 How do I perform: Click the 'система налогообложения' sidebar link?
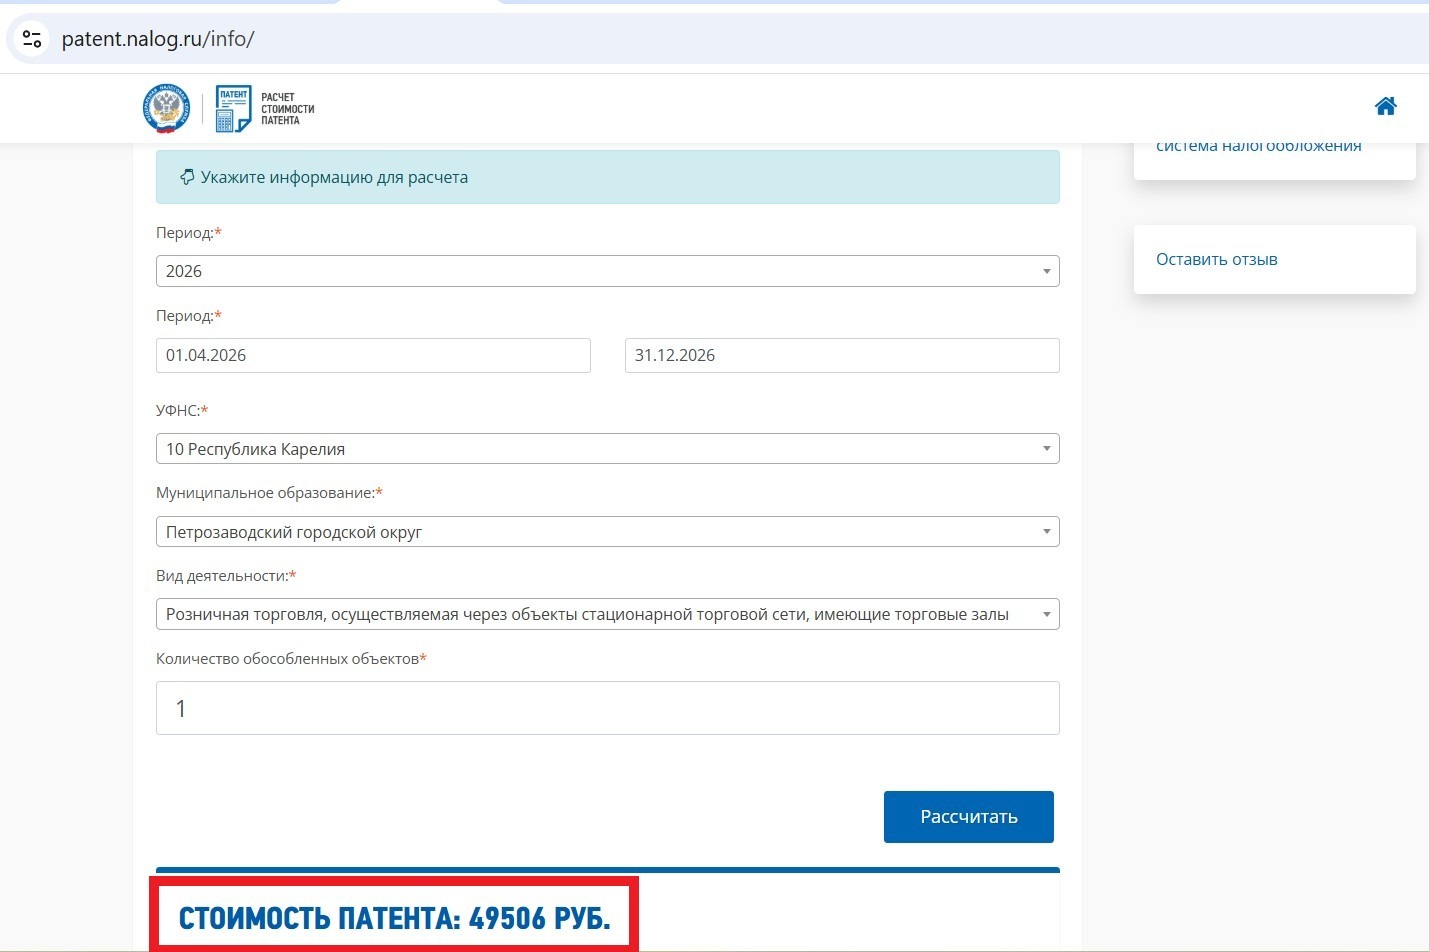[1258, 148]
